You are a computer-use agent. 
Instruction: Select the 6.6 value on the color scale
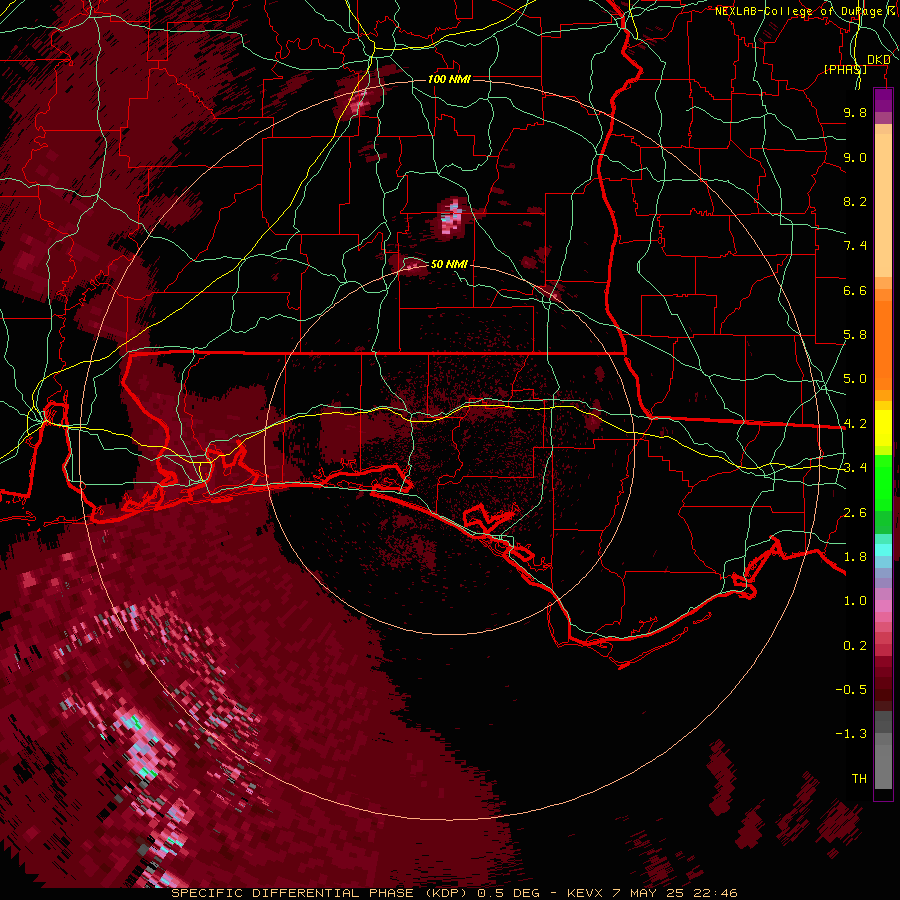tap(855, 290)
